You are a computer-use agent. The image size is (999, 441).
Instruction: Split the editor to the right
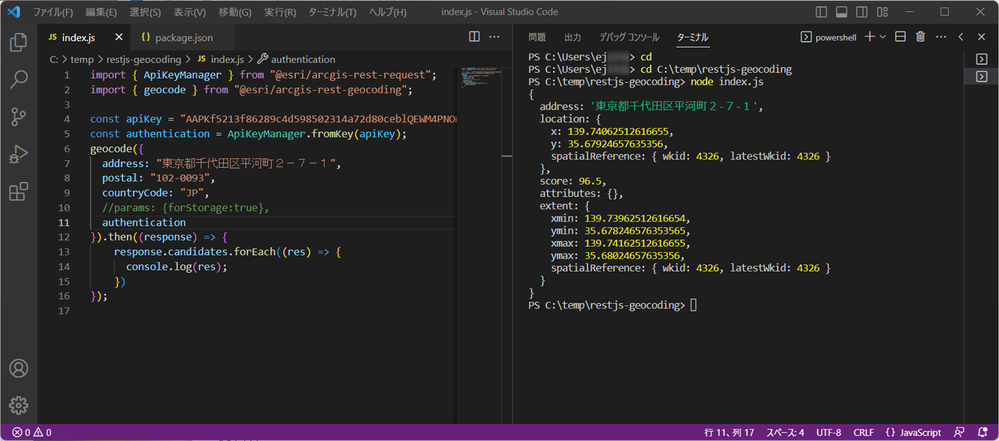click(475, 37)
